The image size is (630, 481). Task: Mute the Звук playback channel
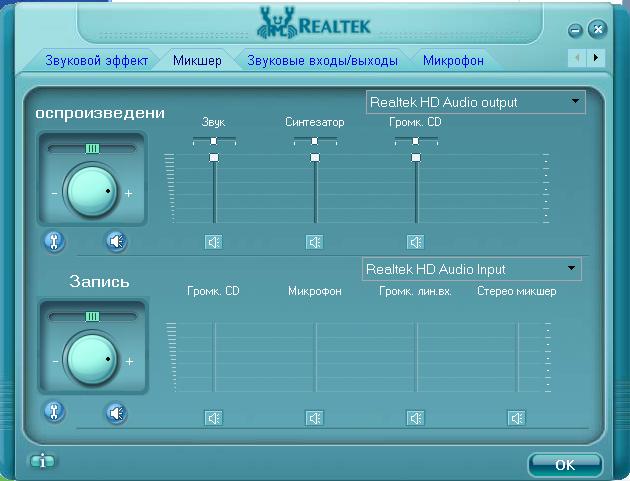(x=214, y=241)
